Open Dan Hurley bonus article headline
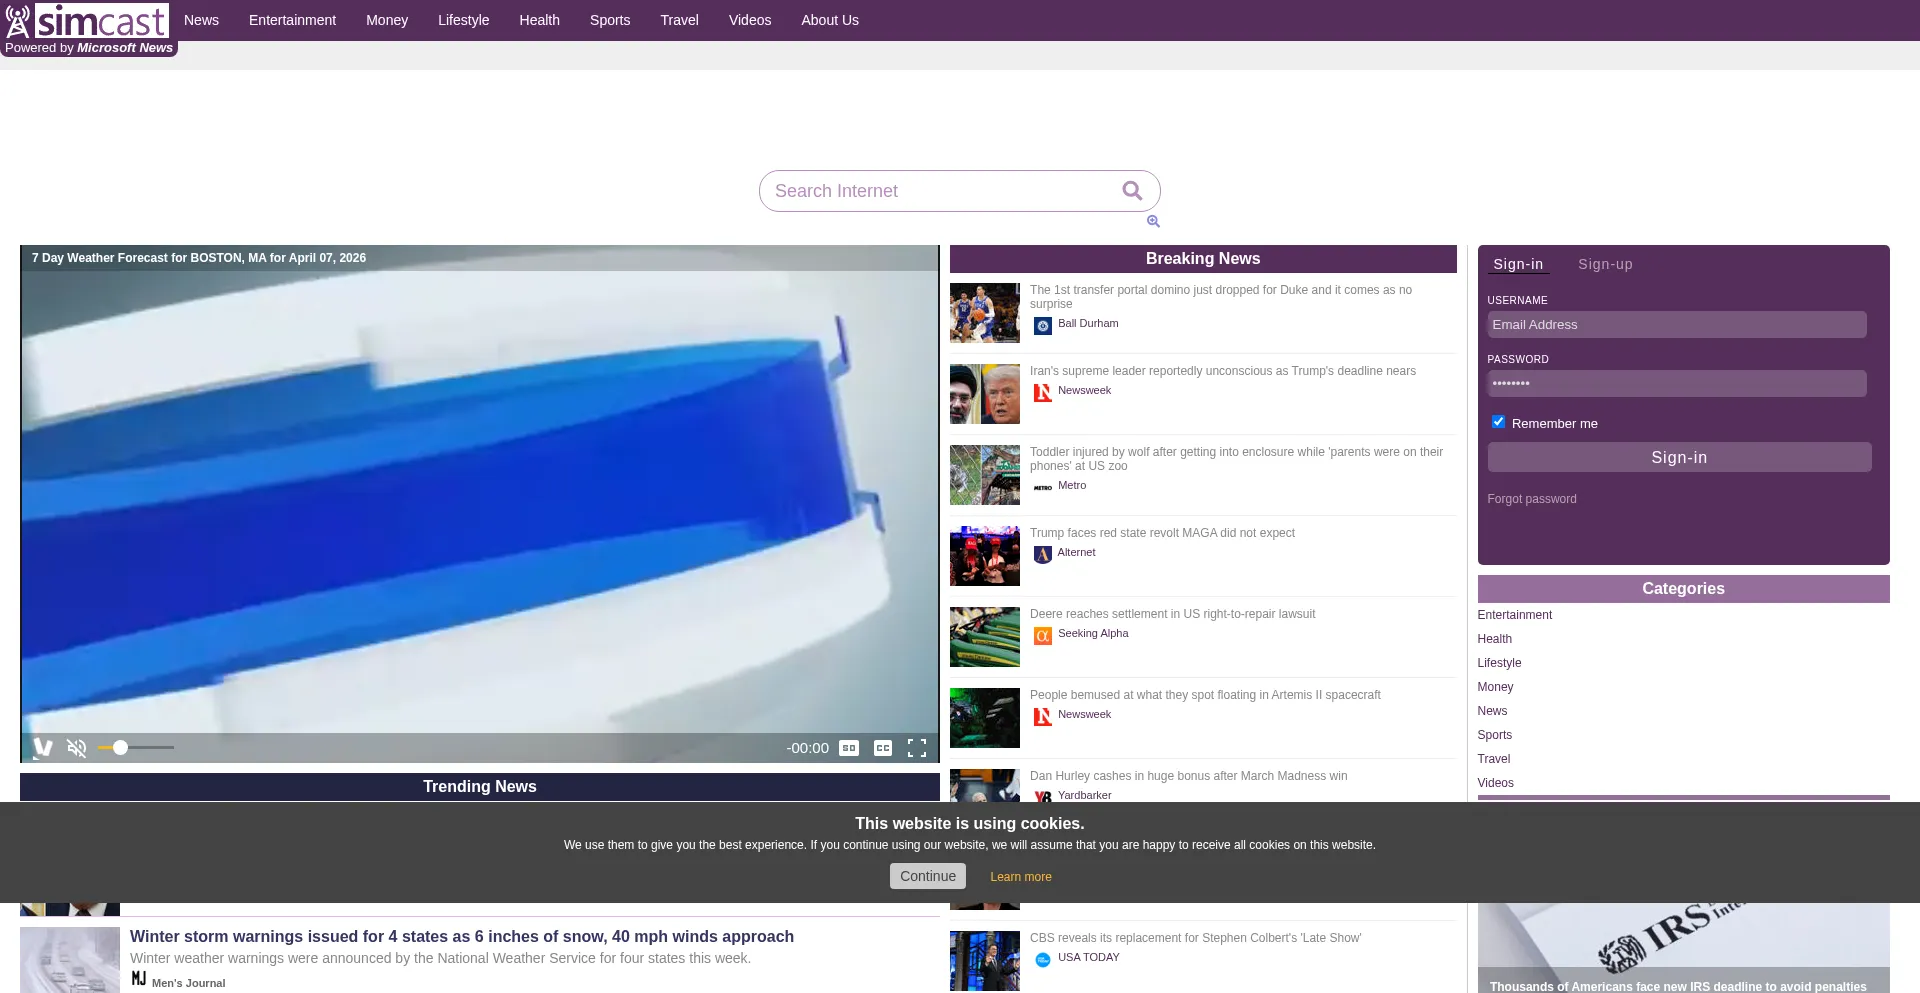1920x993 pixels. tap(1188, 776)
